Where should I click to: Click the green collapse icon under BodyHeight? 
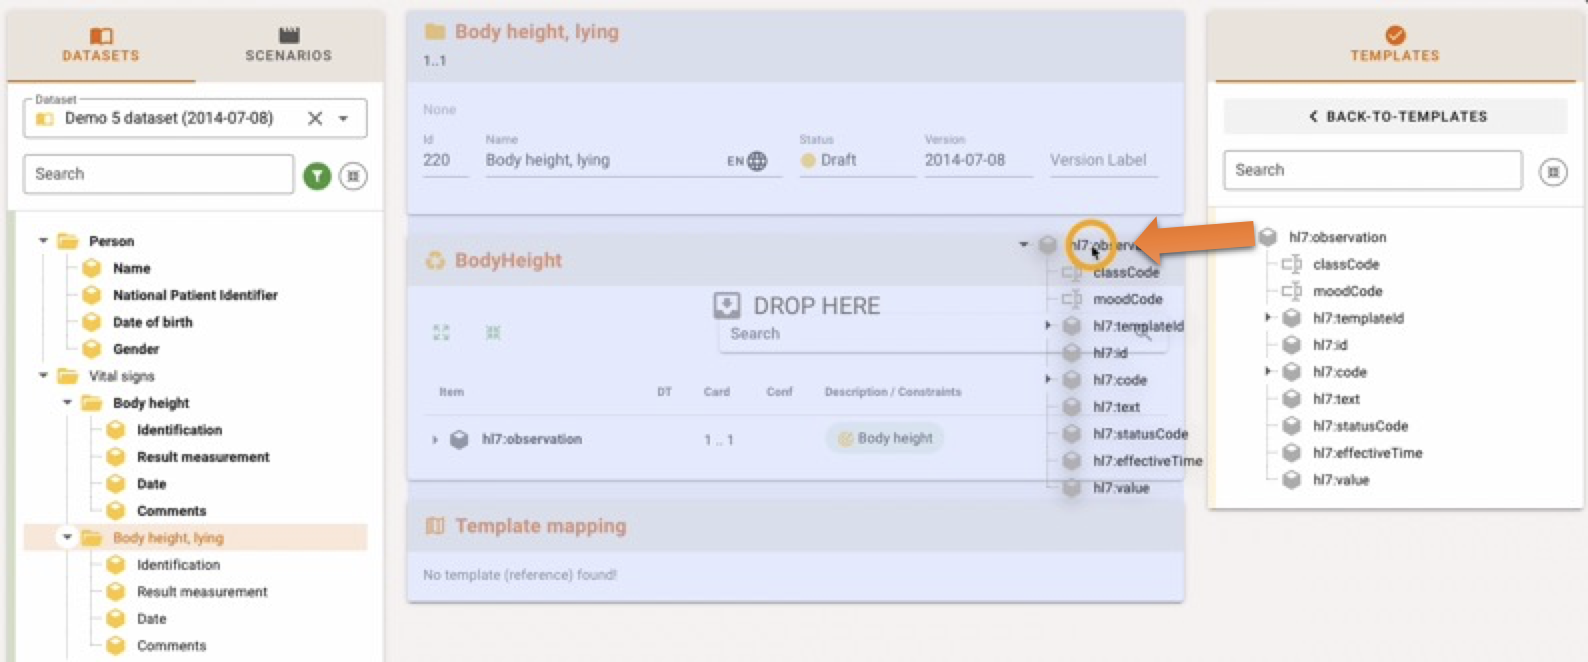(x=493, y=332)
